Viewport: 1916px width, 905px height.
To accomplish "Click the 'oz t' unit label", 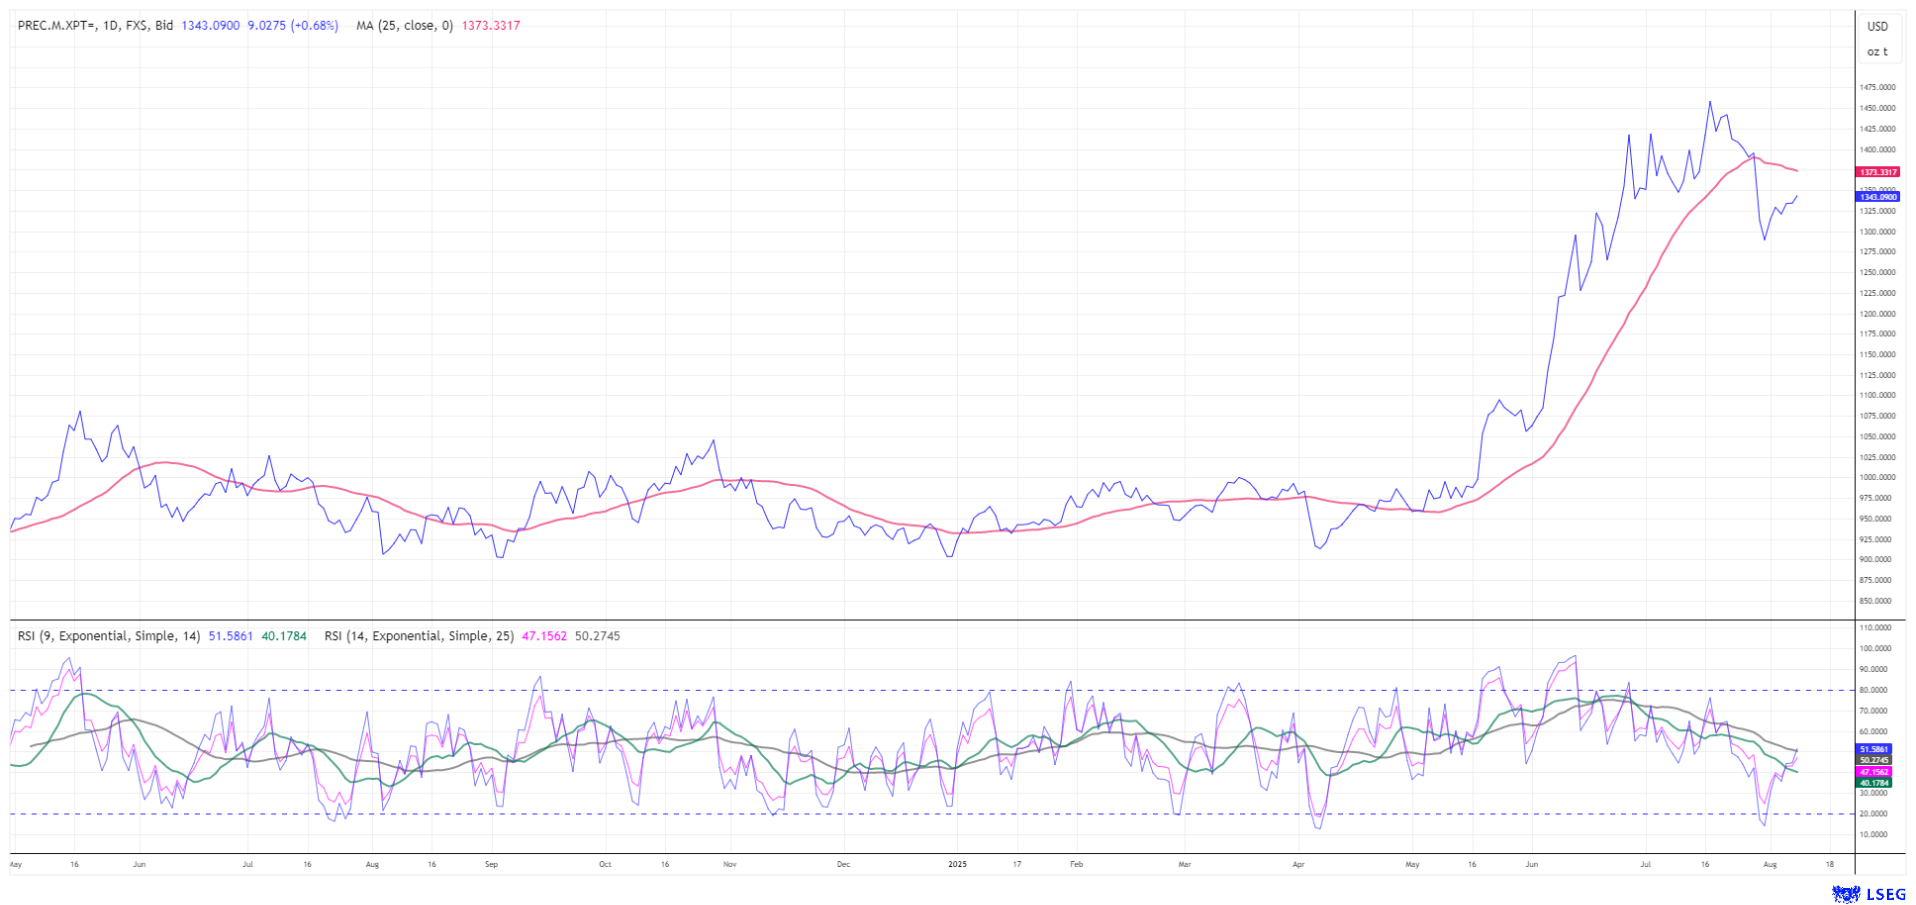I will (1877, 52).
